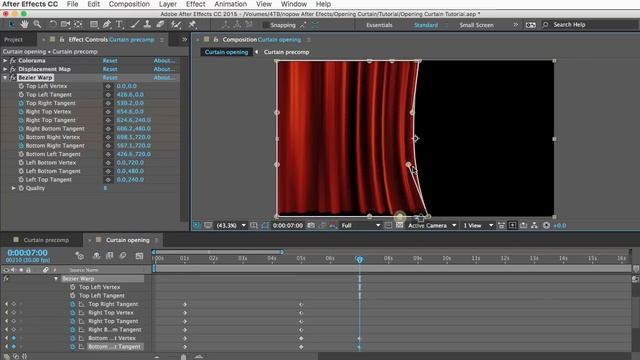Viewport: 640px width, 360px height.
Task: Toggle stopwatch for Left Bottom Vertex in Effect Controls
Action: tap(21, 162)
